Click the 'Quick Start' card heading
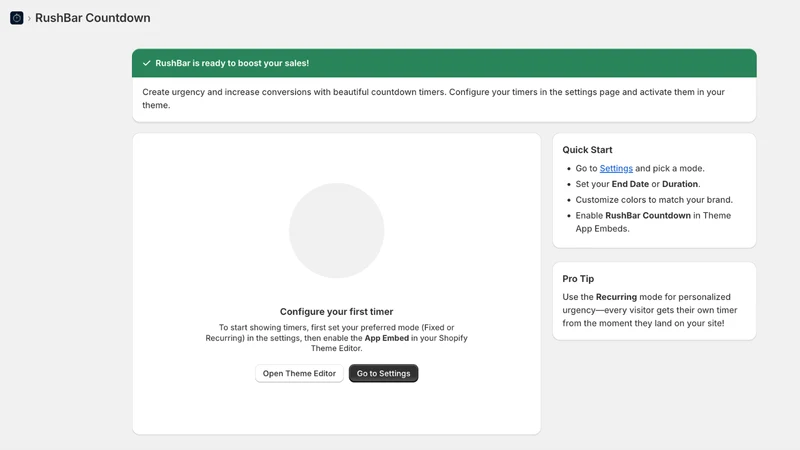The image size is (800, 450). pos(587,150)
